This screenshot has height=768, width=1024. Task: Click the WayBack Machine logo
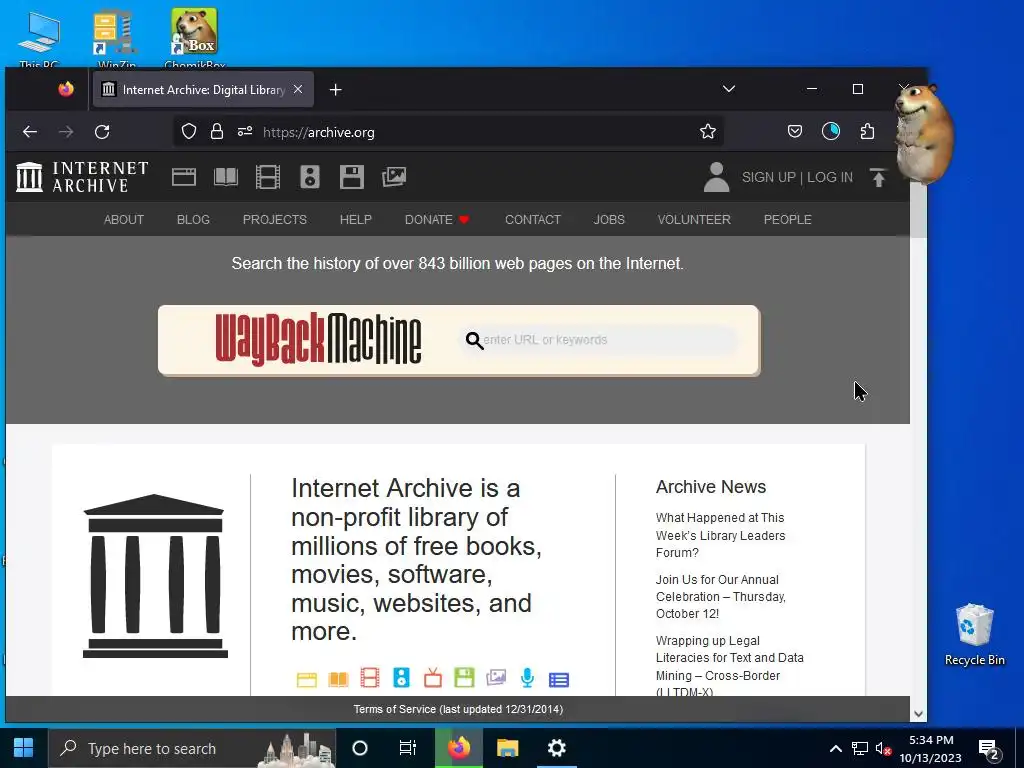click(319, 340)
